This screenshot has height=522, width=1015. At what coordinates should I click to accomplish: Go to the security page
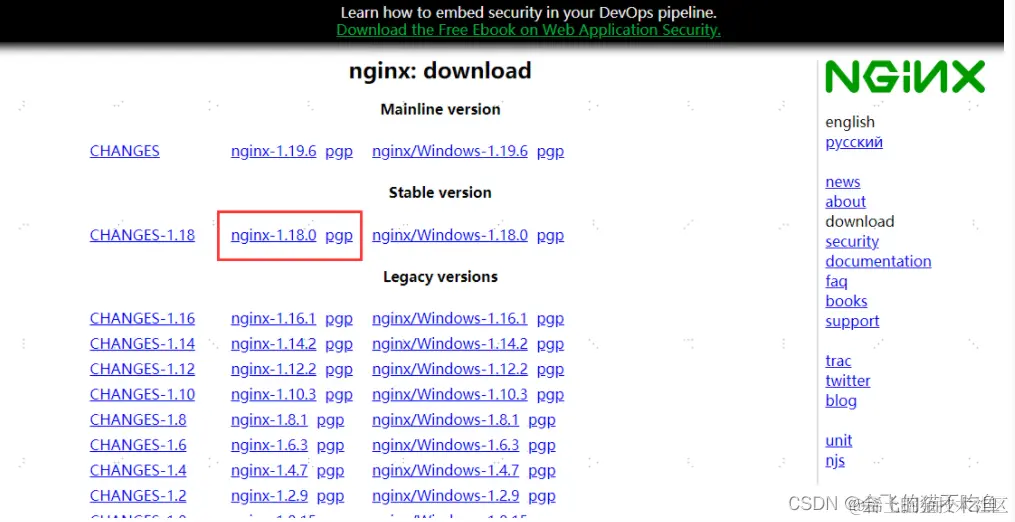(852, 242)
